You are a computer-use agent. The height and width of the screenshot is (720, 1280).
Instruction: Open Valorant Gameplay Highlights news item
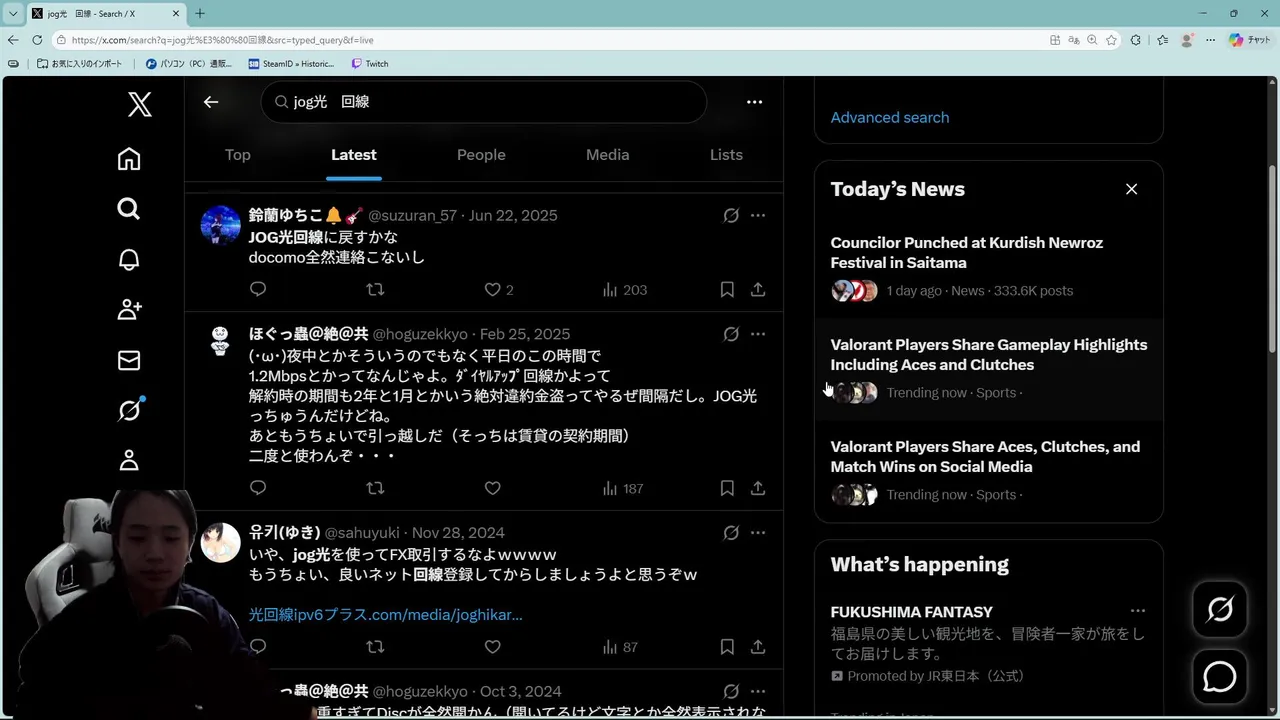[x=989, y=369]
